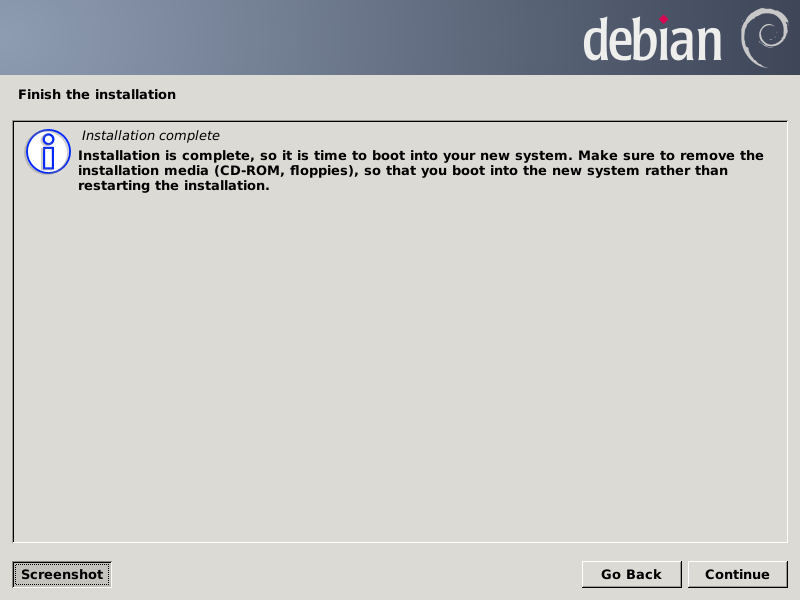
Task: Click the blue information icon
Action: pyautogui.click(x=48, y=152)
